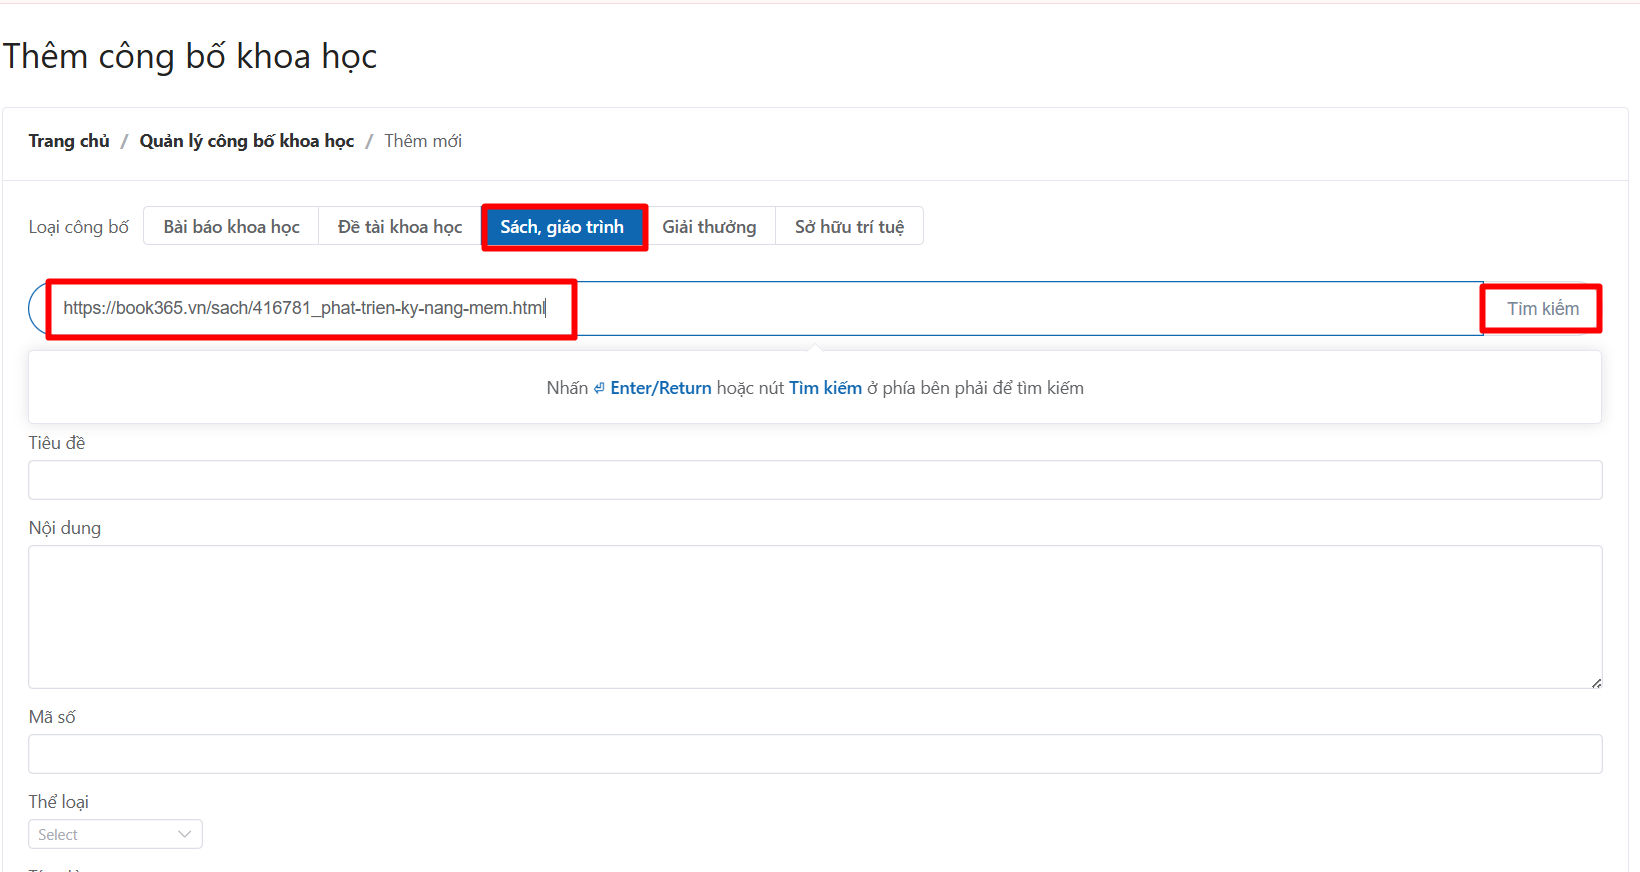The height and width of the screenshot is (872, 1640).
Task: Click the chevron arrow in Thể loại select
Action: [x=184, y=834]
